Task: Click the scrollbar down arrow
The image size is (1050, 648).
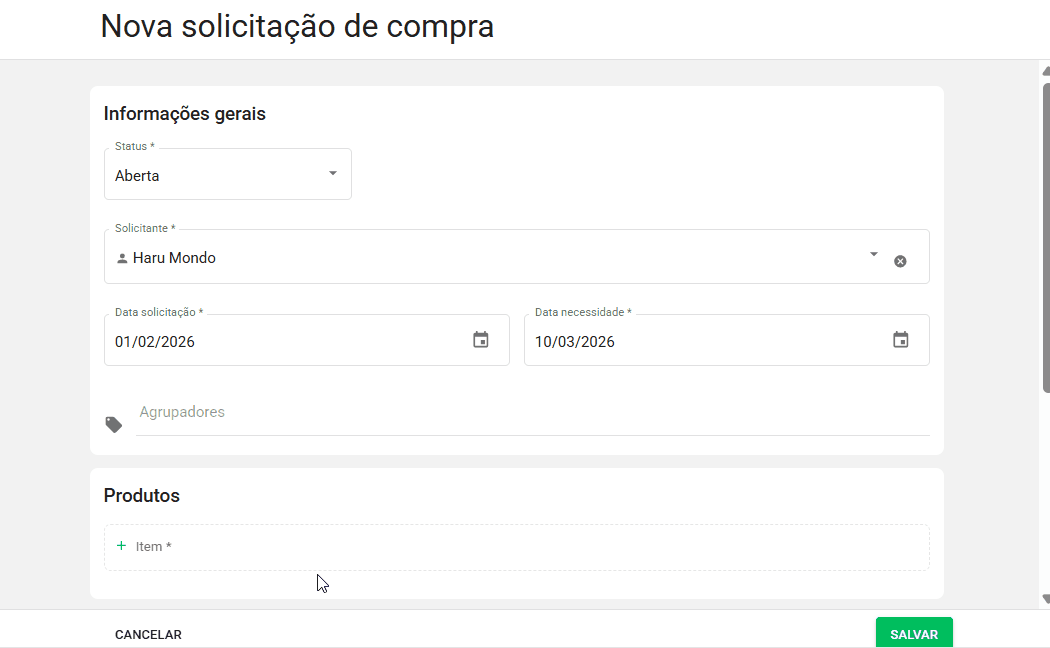Action: point(1043,600)
